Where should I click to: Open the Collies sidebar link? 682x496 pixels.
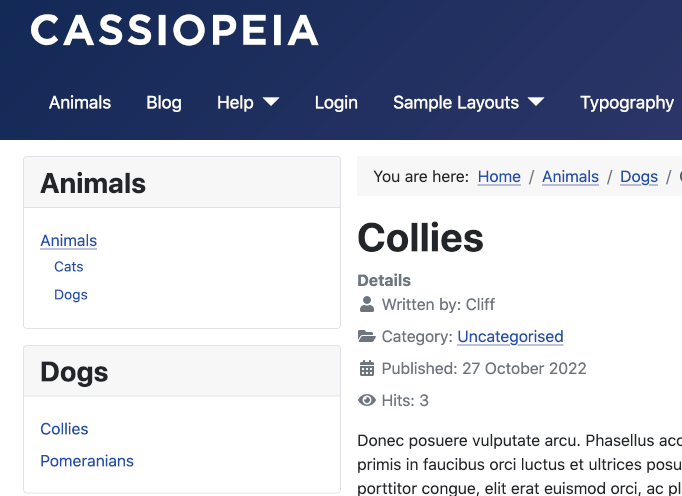click(64, 429)
